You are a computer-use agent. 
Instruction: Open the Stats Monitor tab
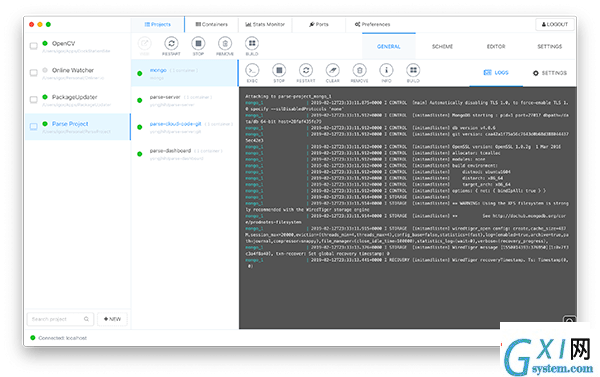[x=265, y=24]
